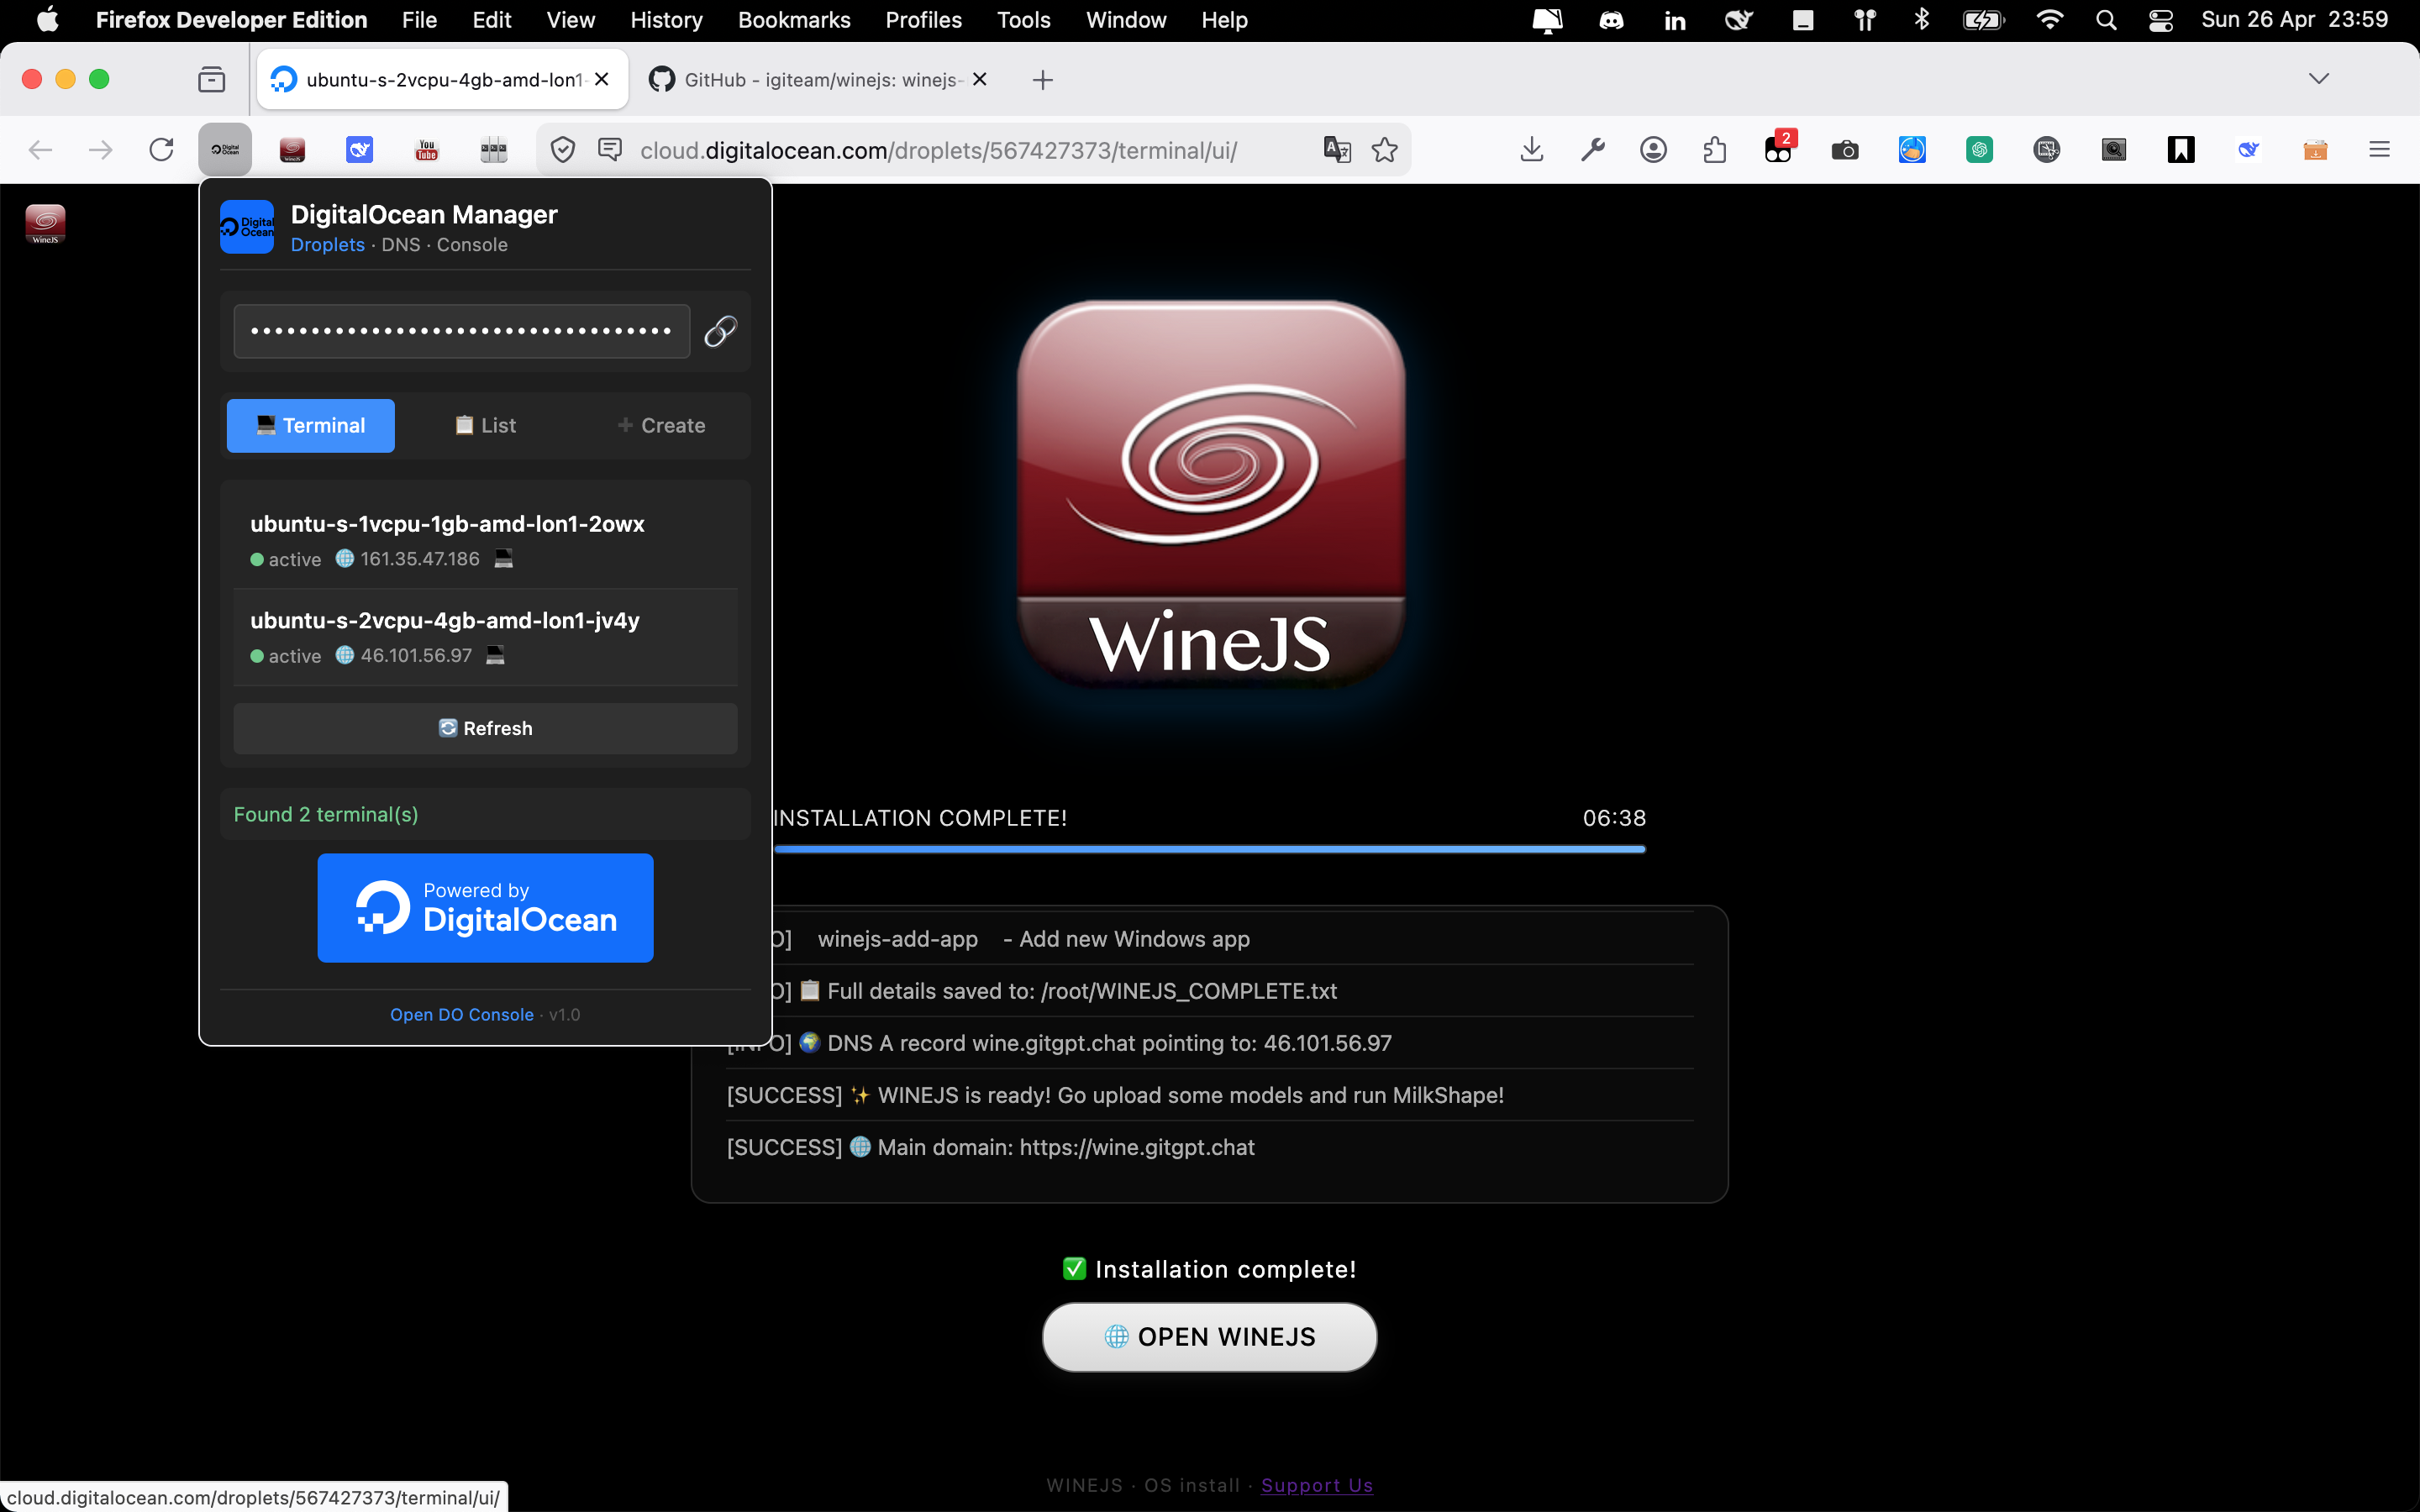Switch to the Terminal tab in DigitalOcean Manager
The image size is (2420, 1512).
click(x=311, y=426)
